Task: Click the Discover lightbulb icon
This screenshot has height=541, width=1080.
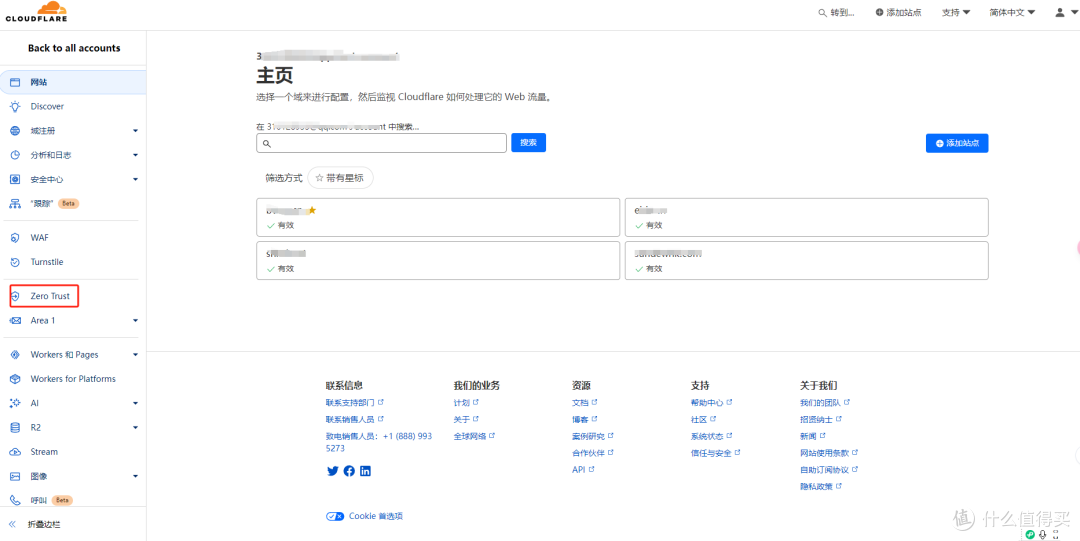Action: coord(14,106)
